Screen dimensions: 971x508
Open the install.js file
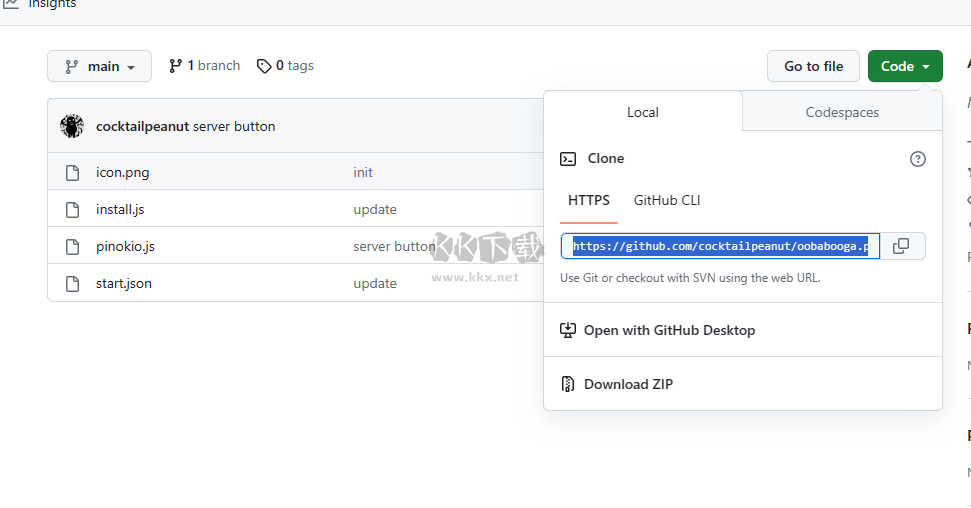tap(120, 209)
